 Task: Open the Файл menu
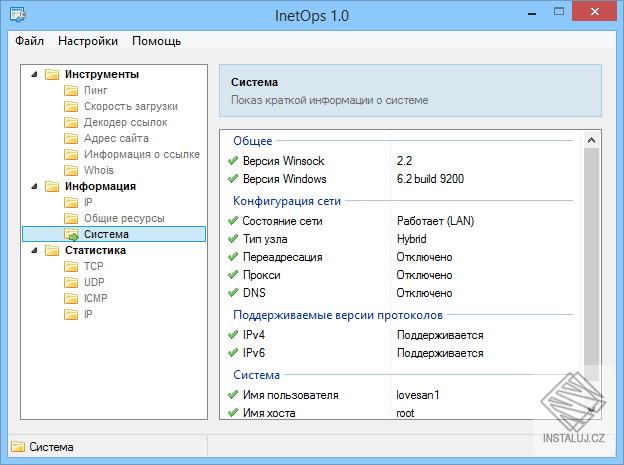pyautogui.click(x=30, y=41)
